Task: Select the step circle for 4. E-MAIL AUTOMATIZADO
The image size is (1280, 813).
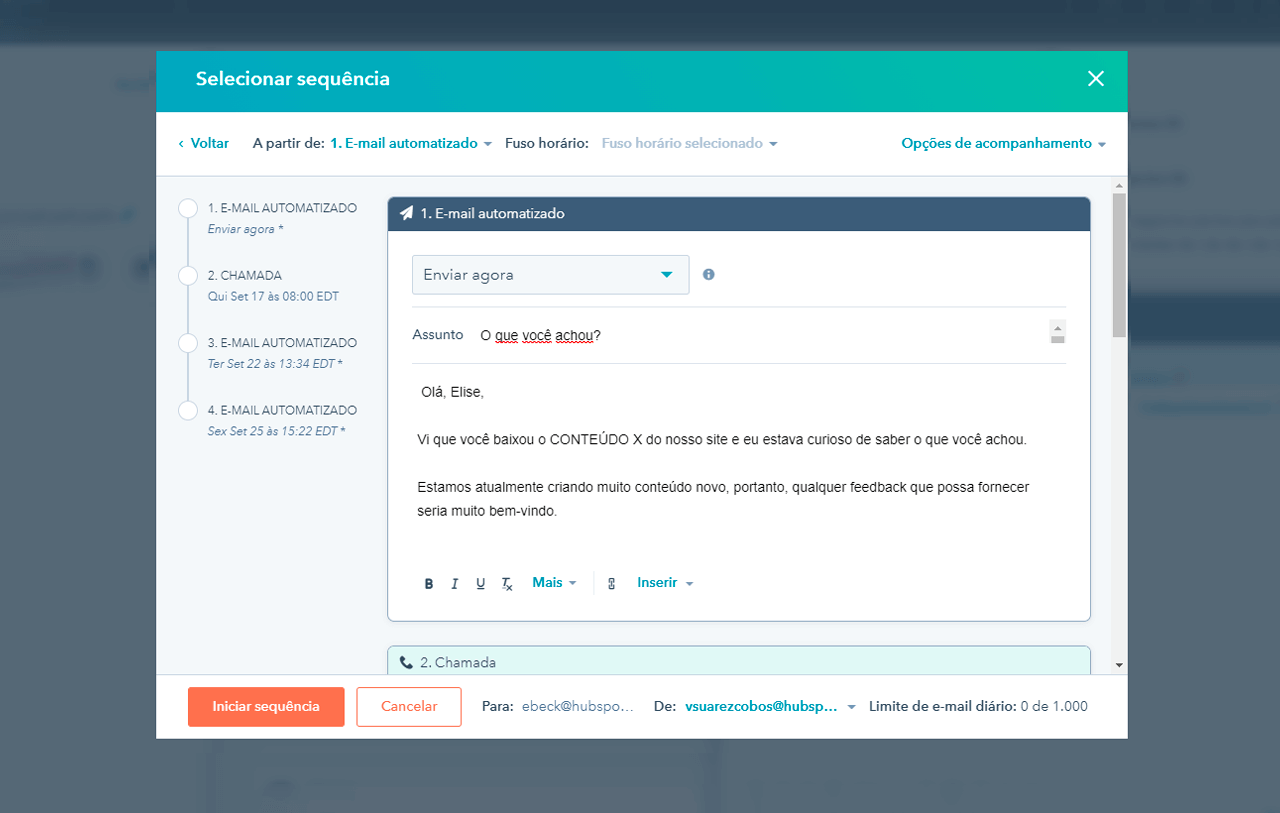Action: tap(187, 410)
